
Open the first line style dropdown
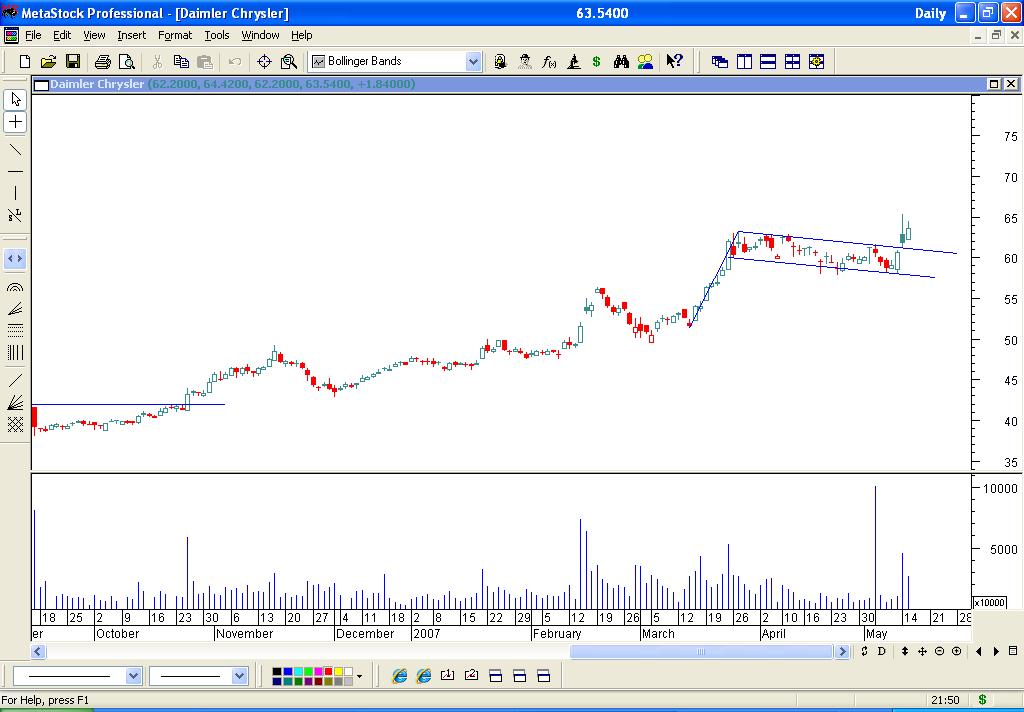133,676
